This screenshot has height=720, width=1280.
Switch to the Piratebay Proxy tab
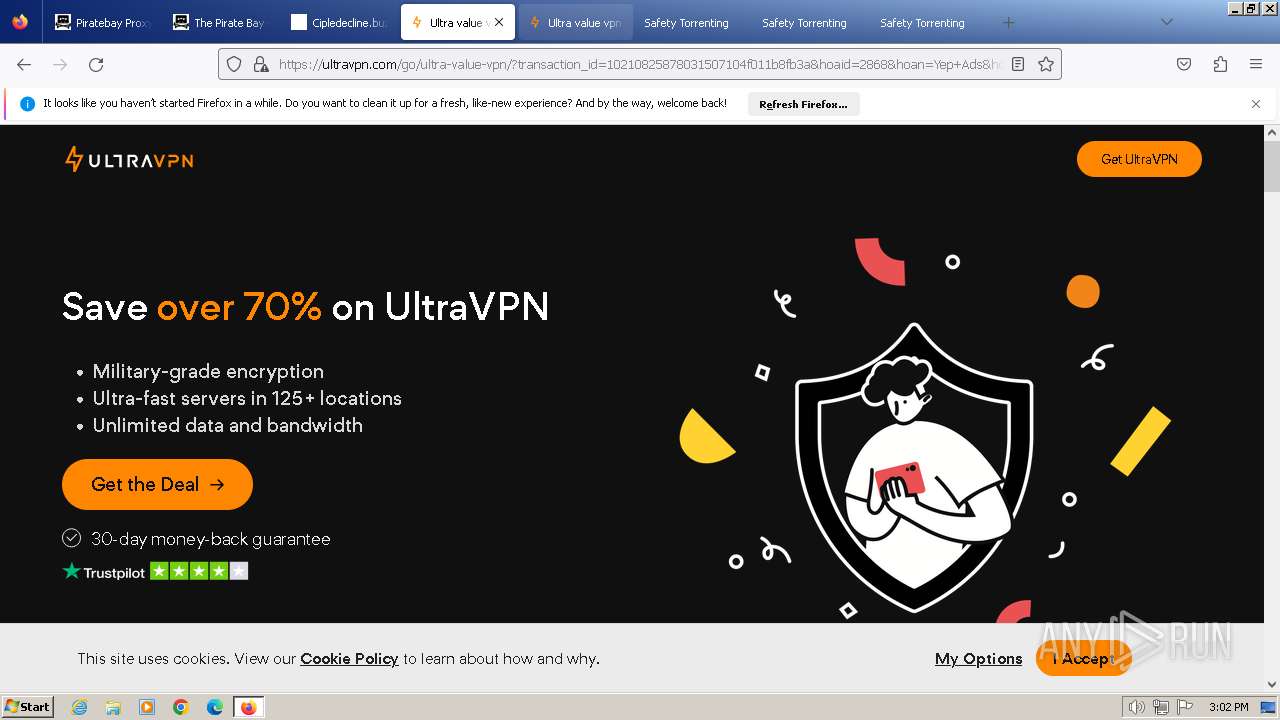(103, 22)
